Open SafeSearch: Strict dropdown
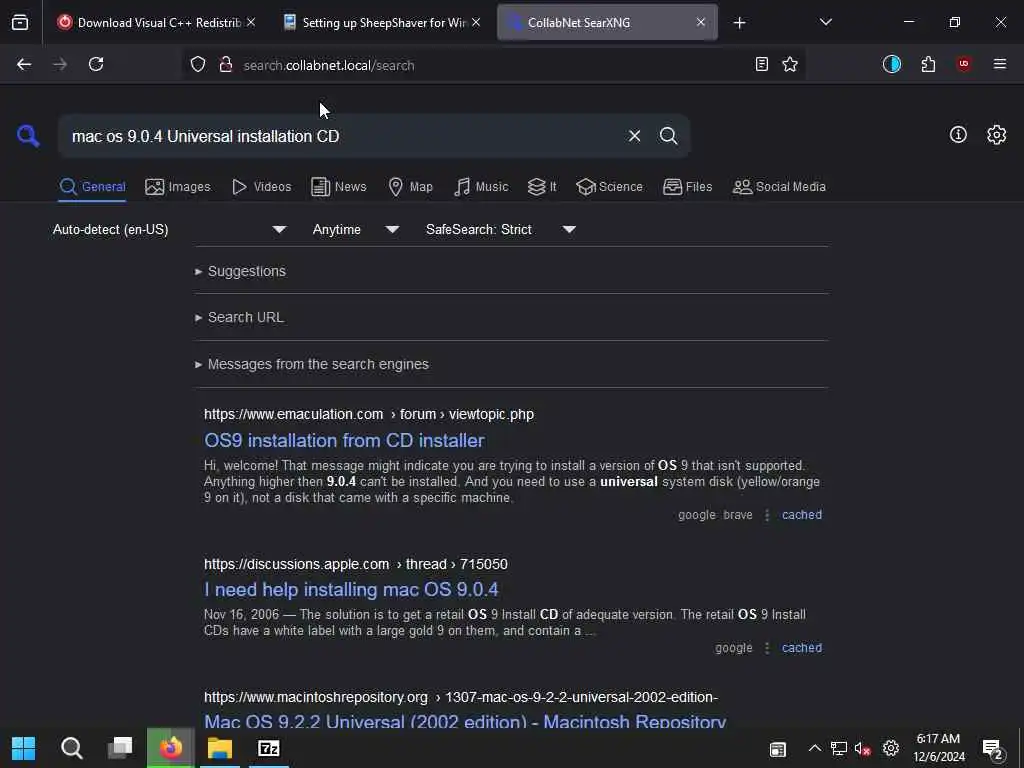This screenshot has width=1024, height=768. click(500, 229)
